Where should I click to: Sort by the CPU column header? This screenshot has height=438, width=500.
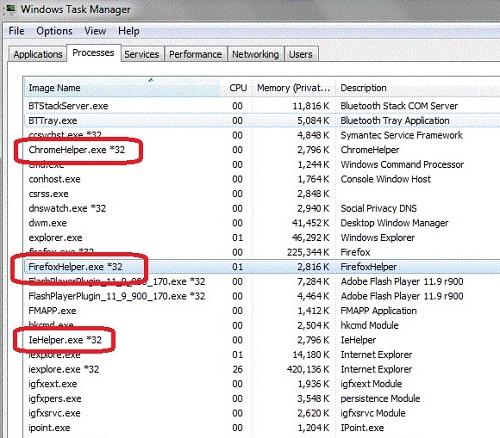point(238,88)
